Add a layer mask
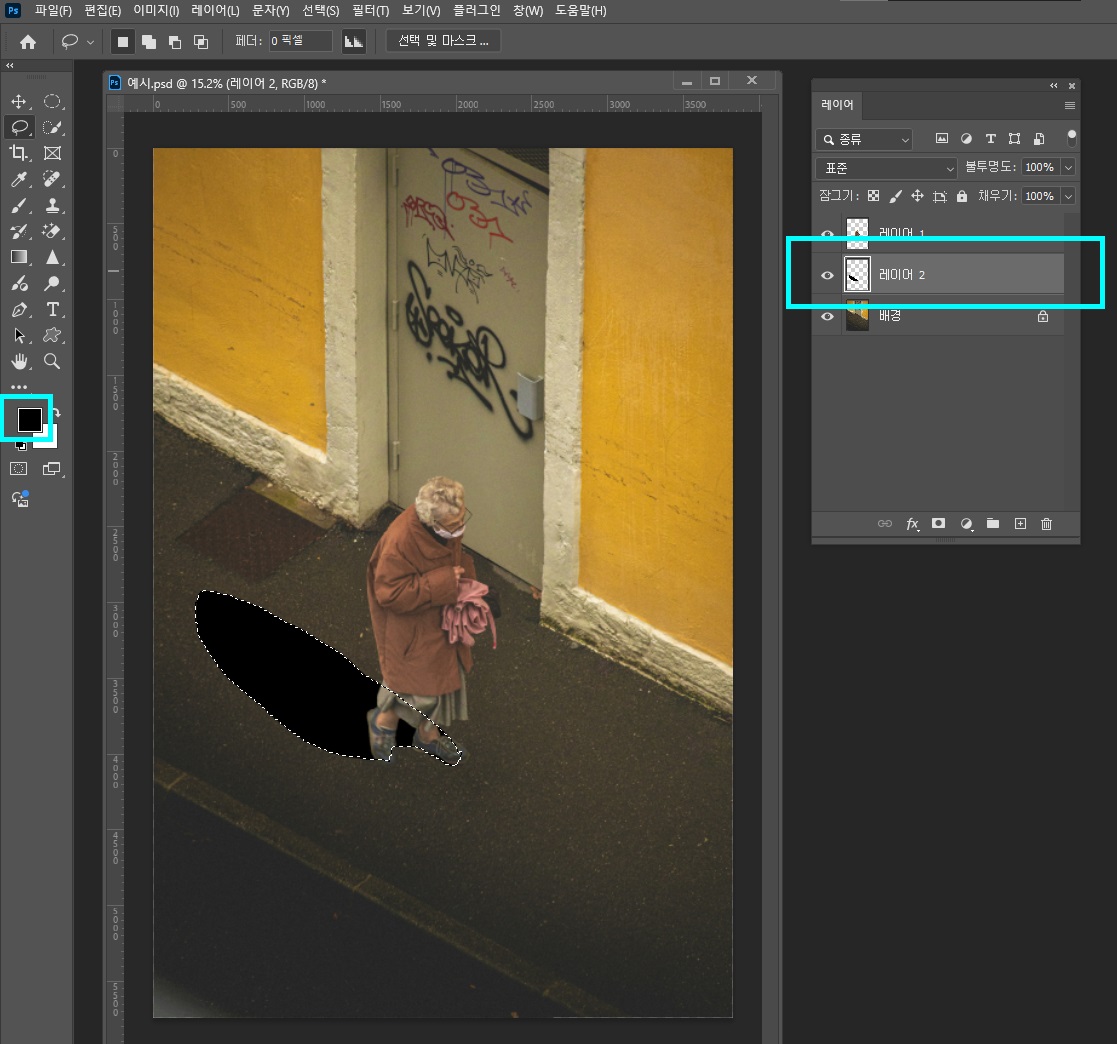The width and height of the screenshot is (1117, 1044). (938, 523)
